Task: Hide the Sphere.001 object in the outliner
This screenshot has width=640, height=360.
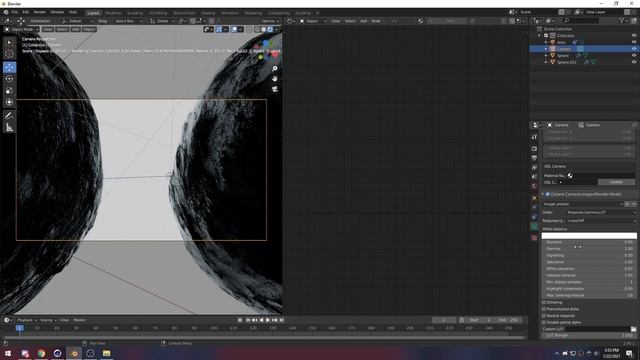Action: pyautogui.click(x=634, y=62)
